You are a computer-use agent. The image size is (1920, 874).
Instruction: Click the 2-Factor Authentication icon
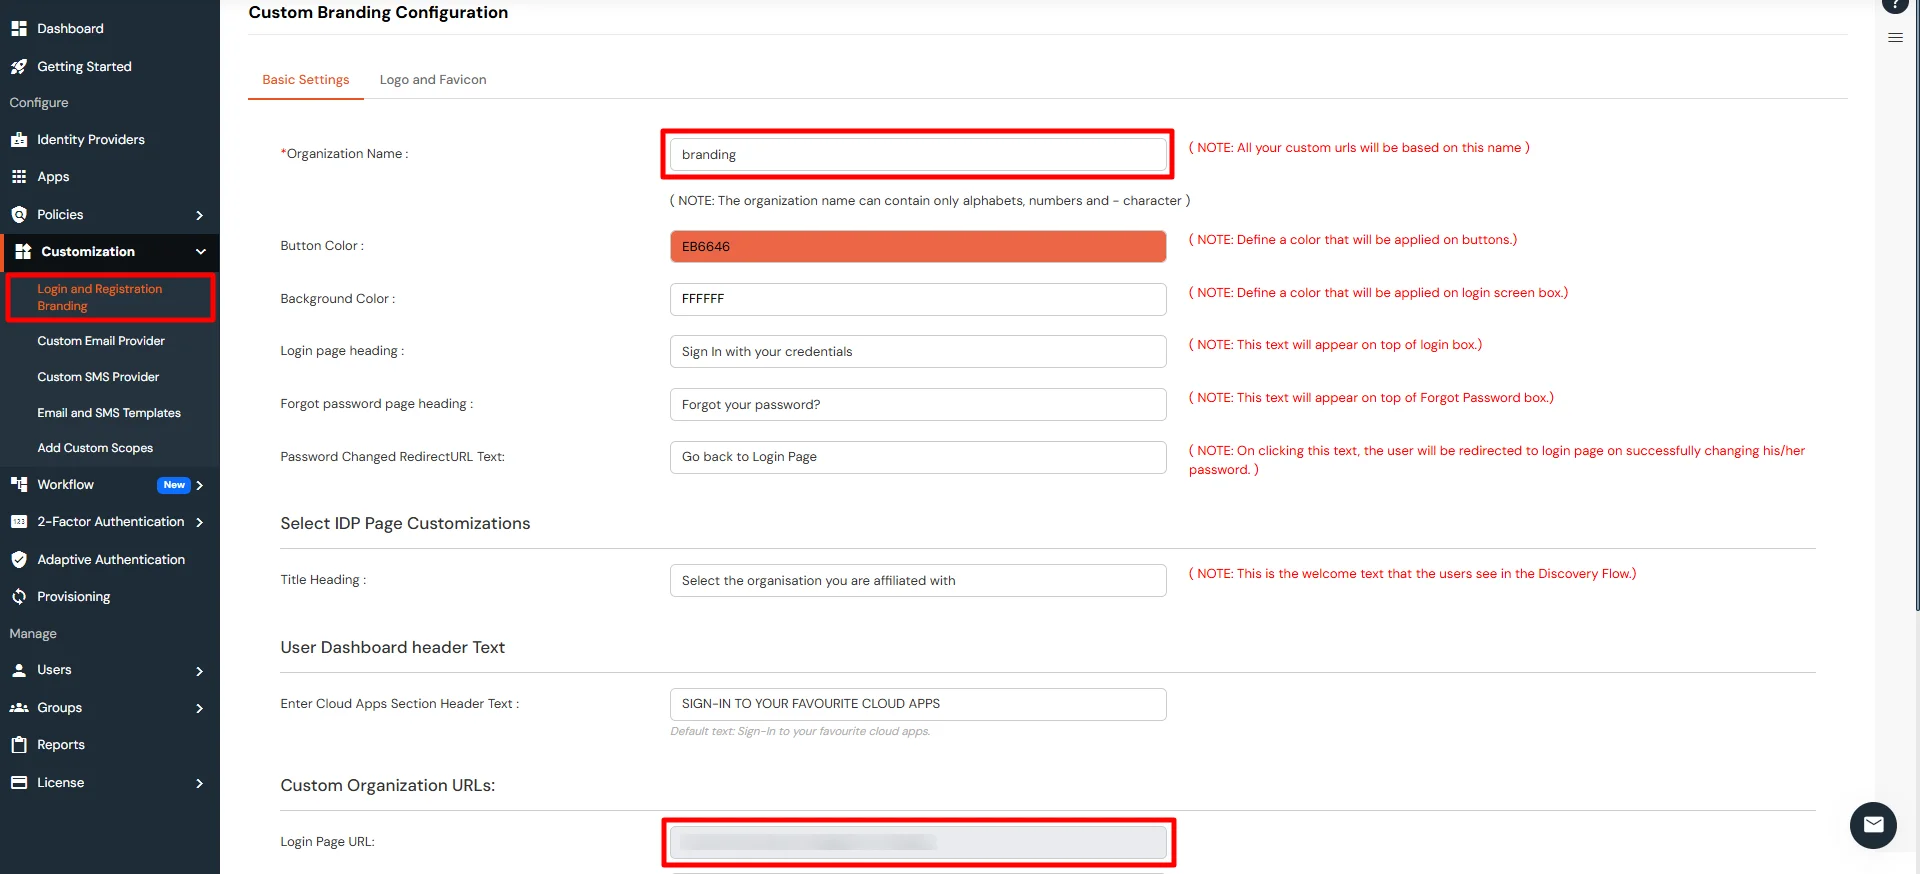click(x=19, y=522)
